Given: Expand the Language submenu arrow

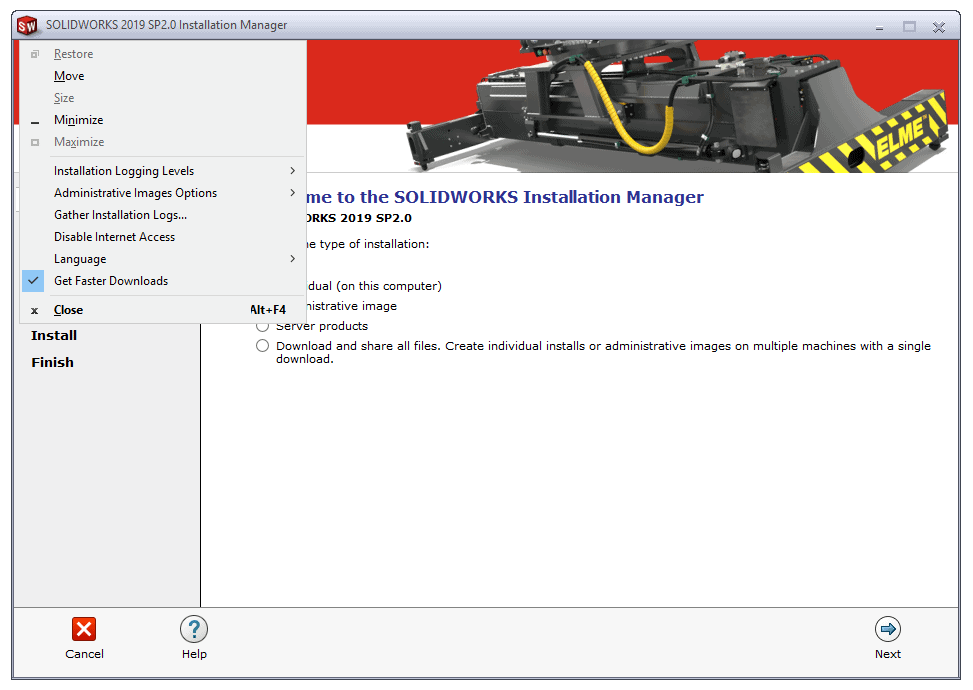Looking at the screenshot, I should (x=292, y=259).
